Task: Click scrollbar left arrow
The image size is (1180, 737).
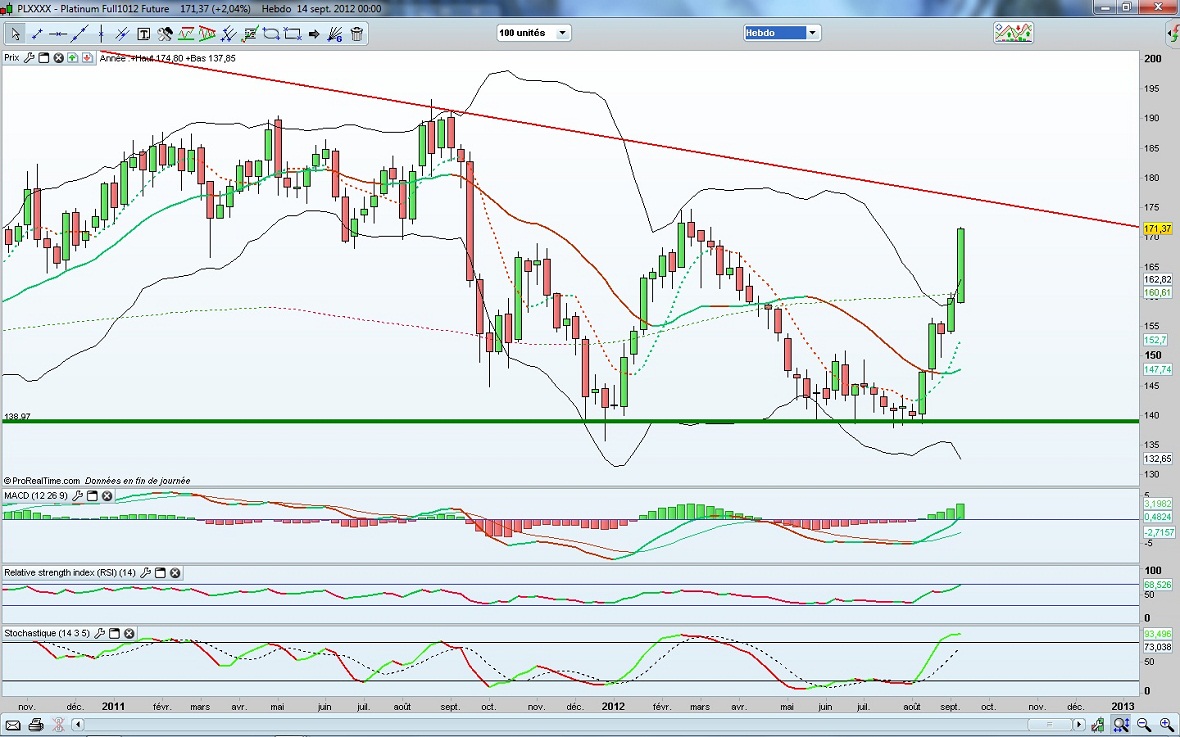Action: (78, 725)
